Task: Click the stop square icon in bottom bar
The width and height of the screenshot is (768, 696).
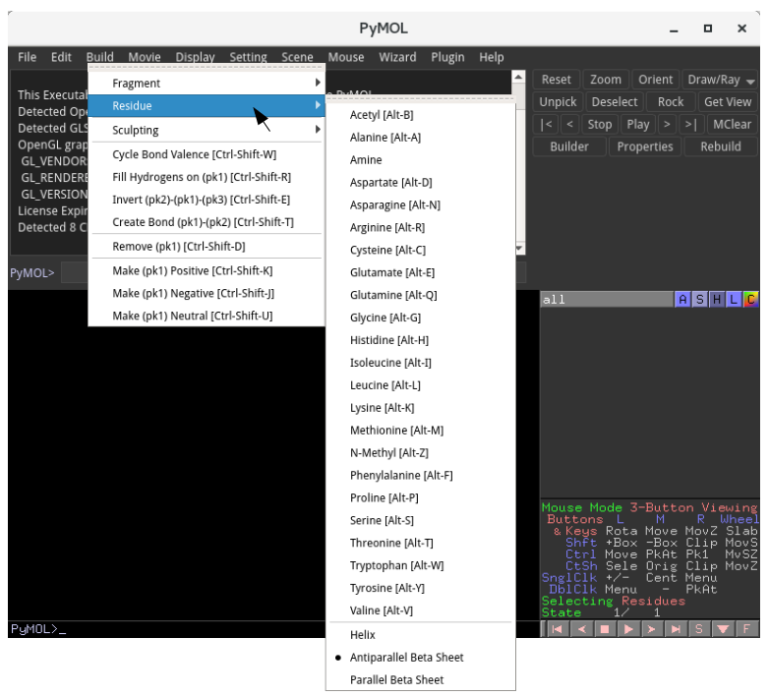Action: pyautogui.click(x=604, y=629)
